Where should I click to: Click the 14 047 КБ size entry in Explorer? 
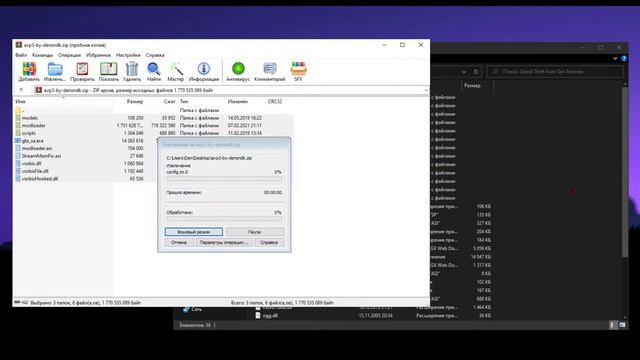tap(481, 257)
